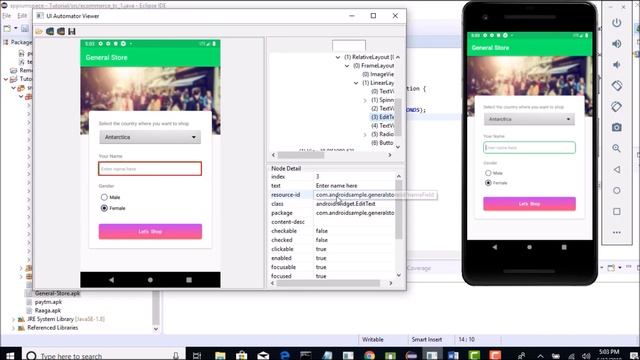Viewport: 640px width, 360px height.
Task: Click emulator sidebar overview square icon
Action: click(616, 211)
